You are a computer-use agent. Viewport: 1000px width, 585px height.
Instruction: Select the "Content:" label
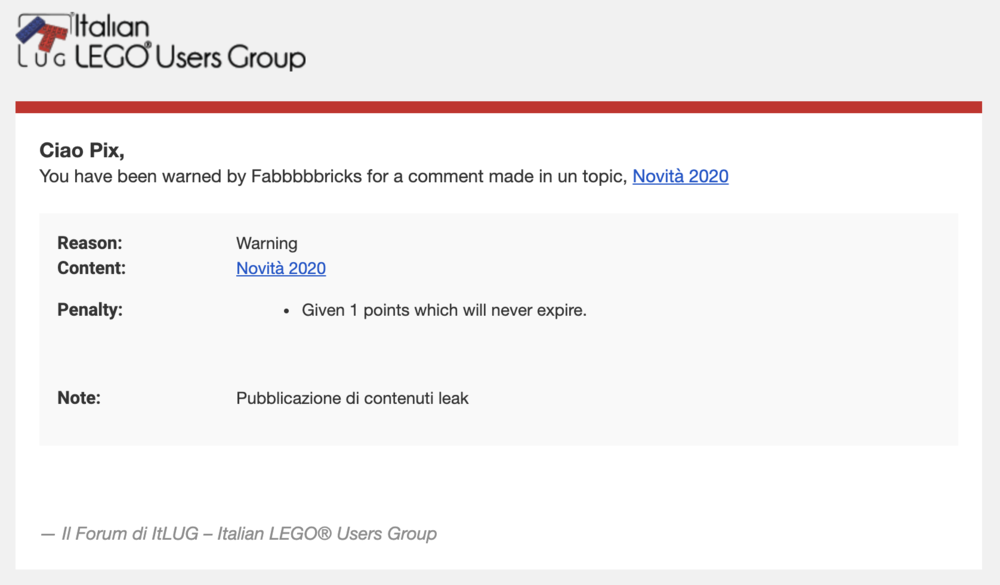point(91,268)
